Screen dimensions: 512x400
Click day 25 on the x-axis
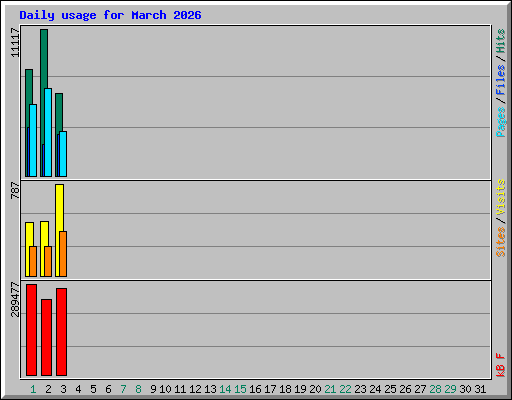pos(390,389)
